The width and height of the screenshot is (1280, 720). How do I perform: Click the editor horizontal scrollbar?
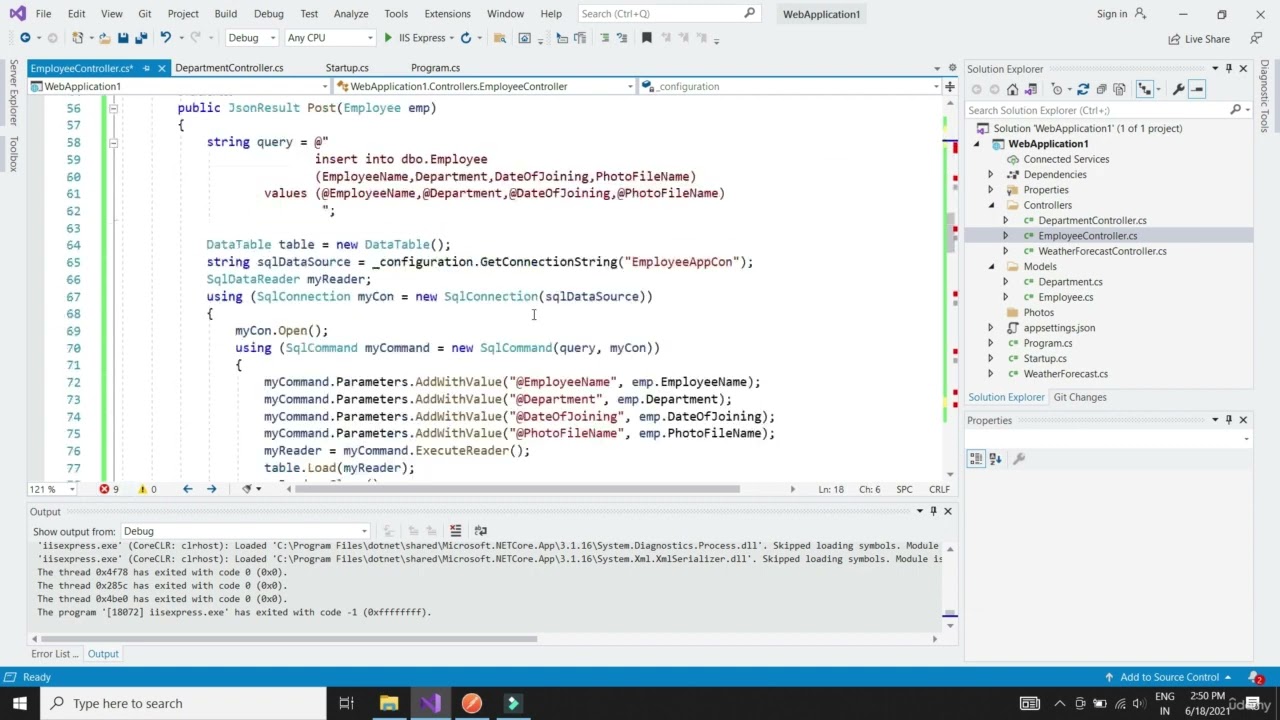pos(517,489)
